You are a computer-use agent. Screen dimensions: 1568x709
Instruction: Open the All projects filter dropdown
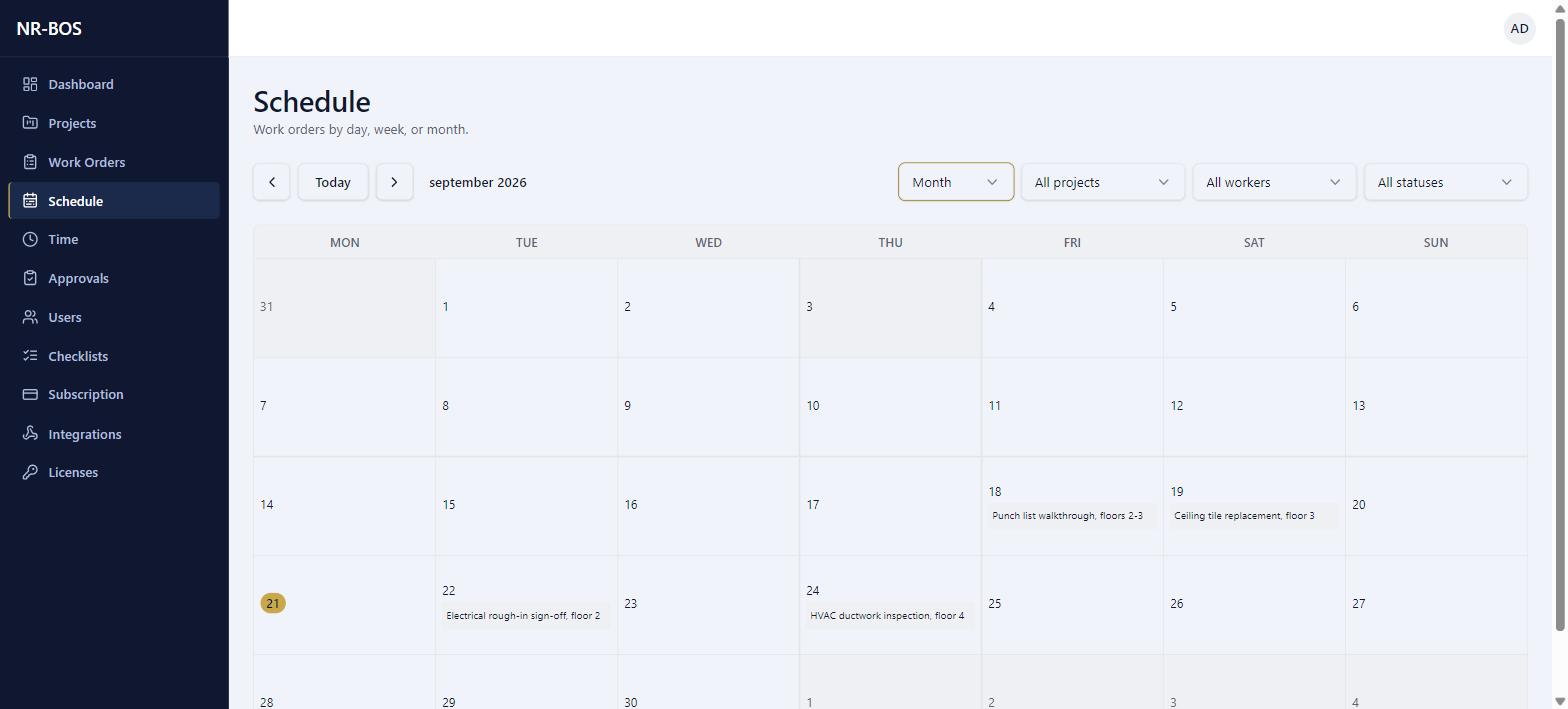click(1102, 182)
